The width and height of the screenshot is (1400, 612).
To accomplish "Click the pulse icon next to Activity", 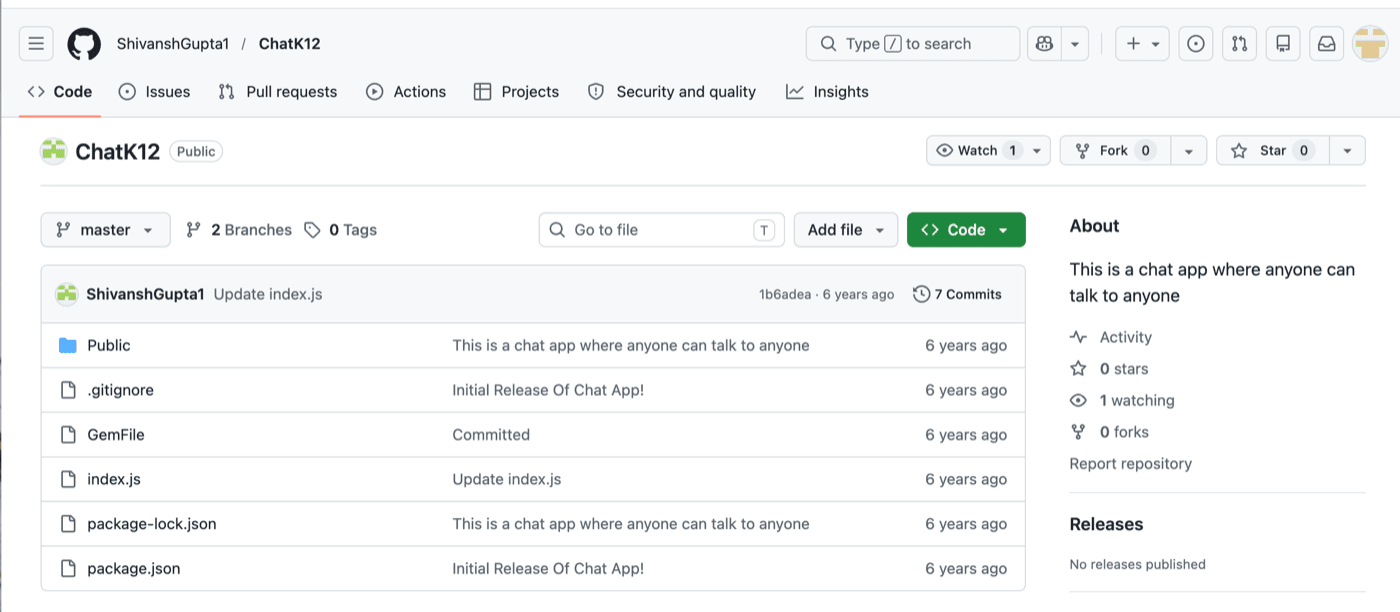I will pos(1078,337).
